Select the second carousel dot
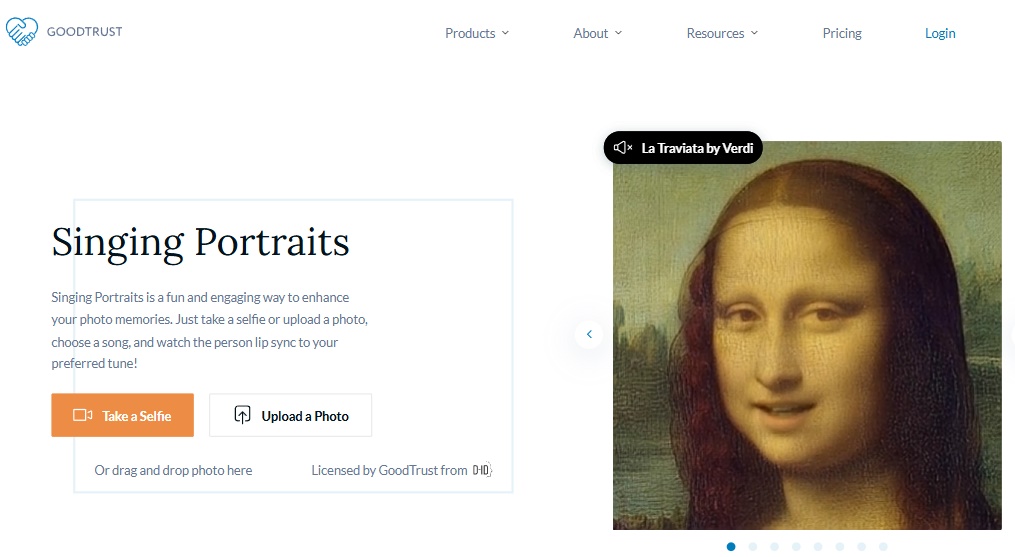 click(x=753, y=547)
